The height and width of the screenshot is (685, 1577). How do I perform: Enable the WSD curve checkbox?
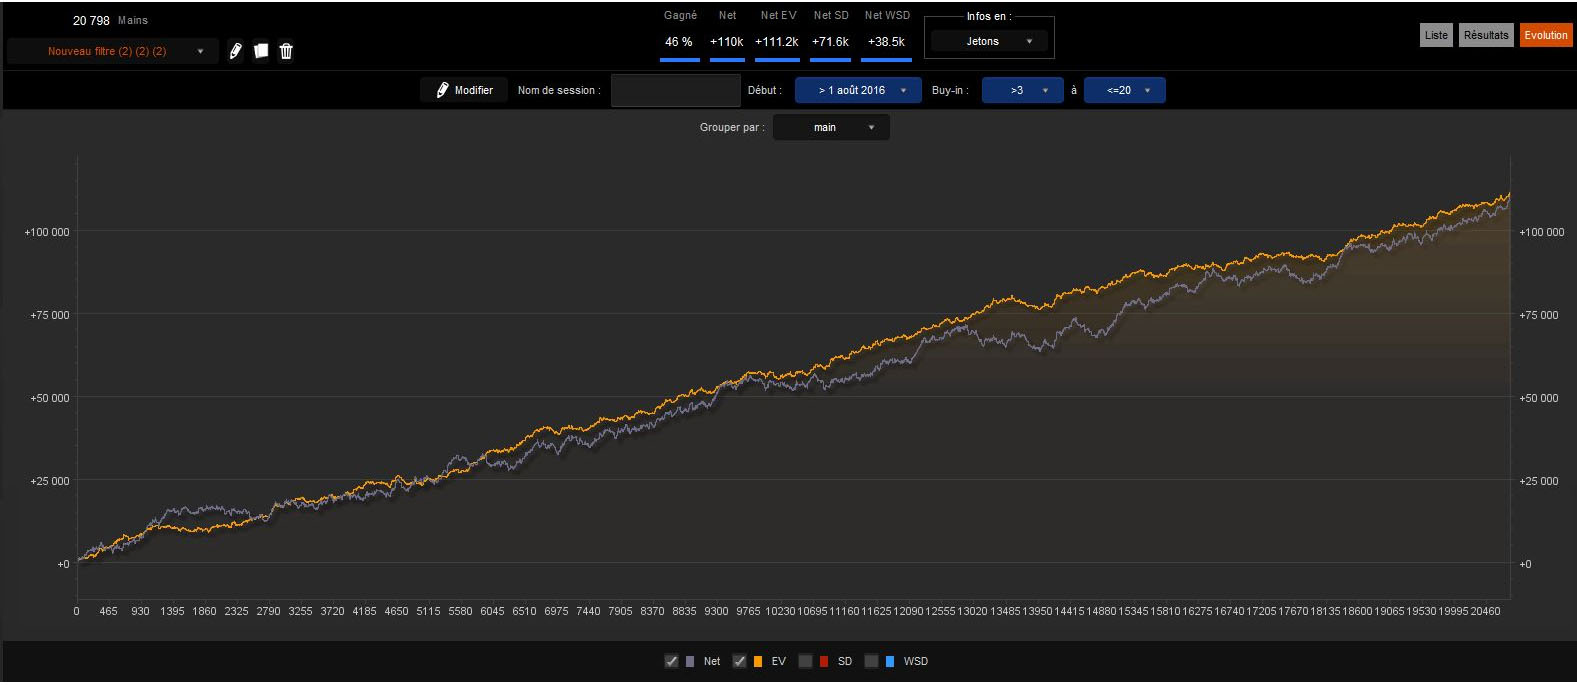[x=871, y=661]
